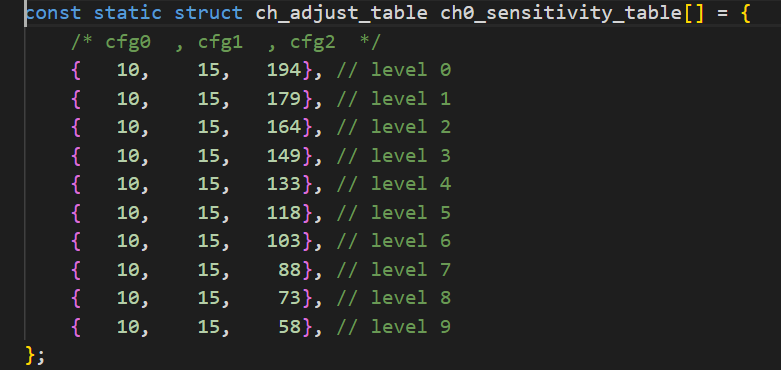781x370 pixels.
Task: Click value 164 on level 2 row
Action: pos(284,127)
